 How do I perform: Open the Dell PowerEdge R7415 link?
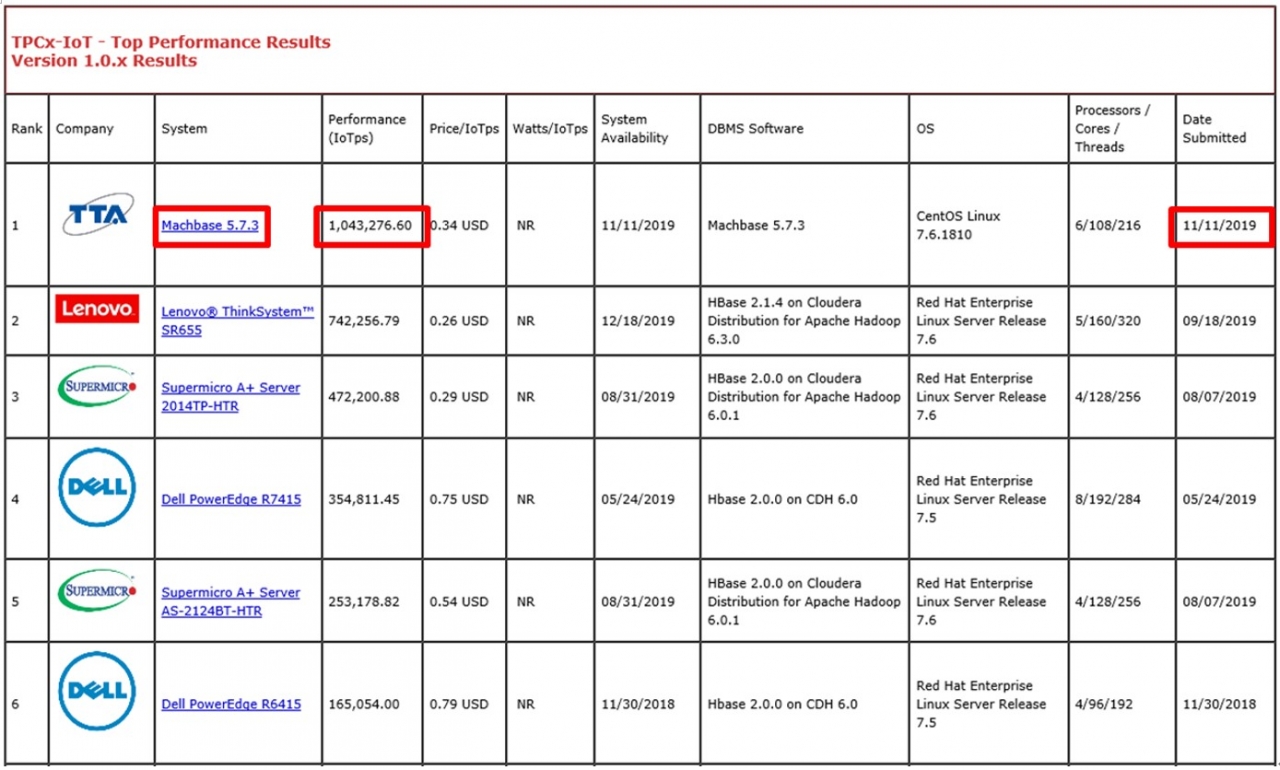tap(231, 500)
